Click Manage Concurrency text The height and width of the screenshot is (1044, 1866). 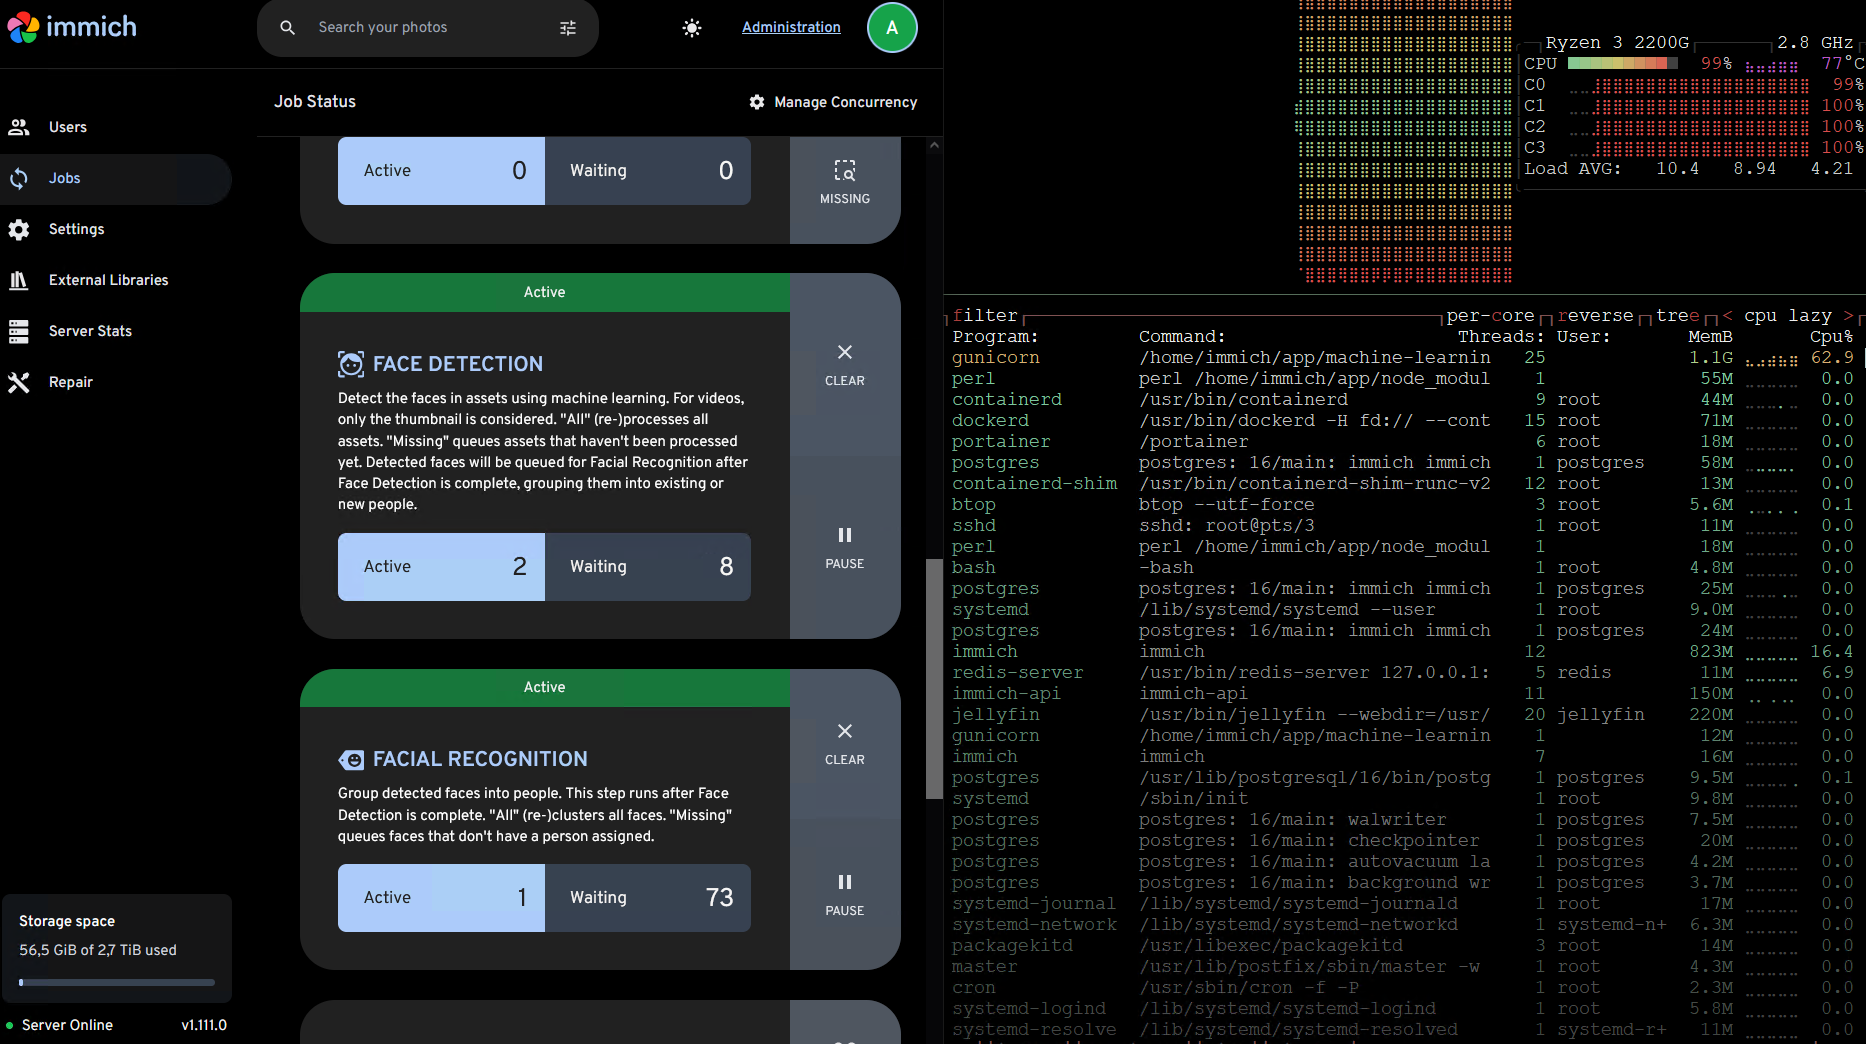pos(846,102)
